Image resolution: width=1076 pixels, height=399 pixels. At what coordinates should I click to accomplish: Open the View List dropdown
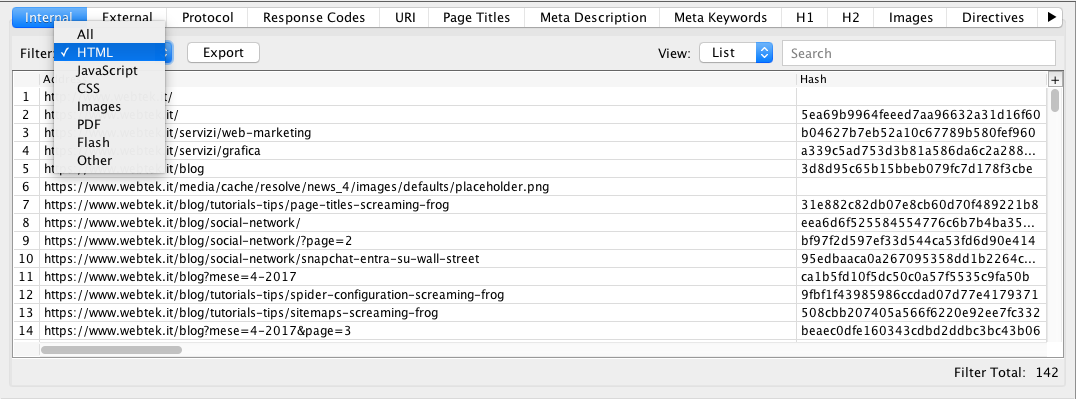point(736,53)
